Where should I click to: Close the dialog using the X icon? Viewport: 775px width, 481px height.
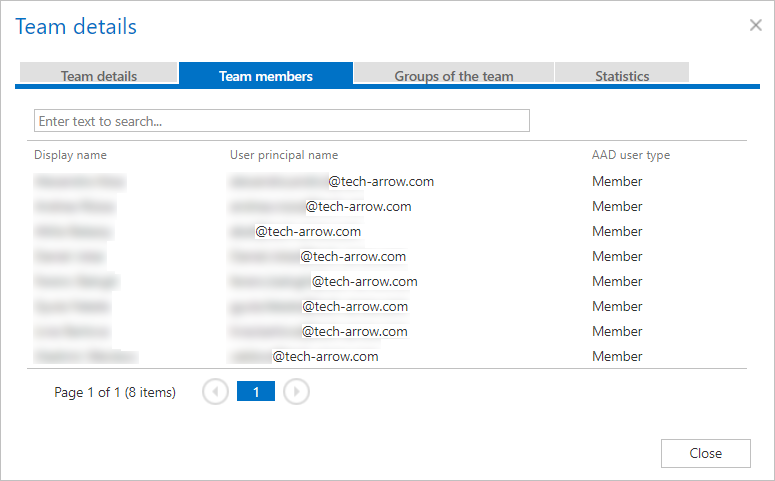tap(755, 25)
